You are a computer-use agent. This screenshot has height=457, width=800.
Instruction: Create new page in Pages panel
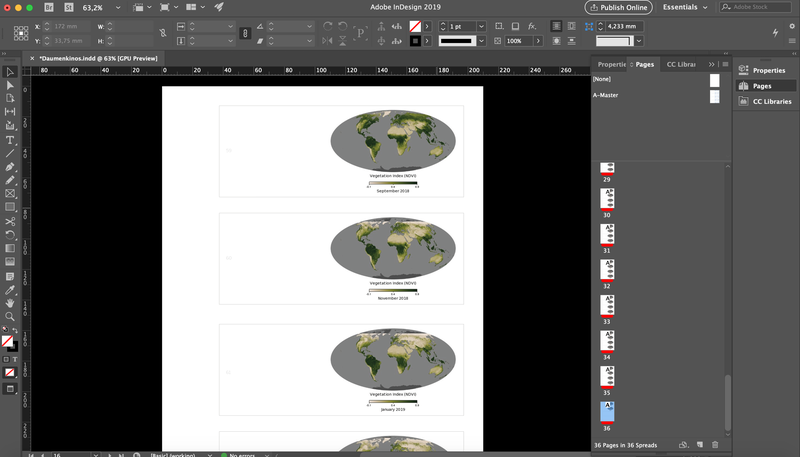pyautogui.click(x=700, y=445)
